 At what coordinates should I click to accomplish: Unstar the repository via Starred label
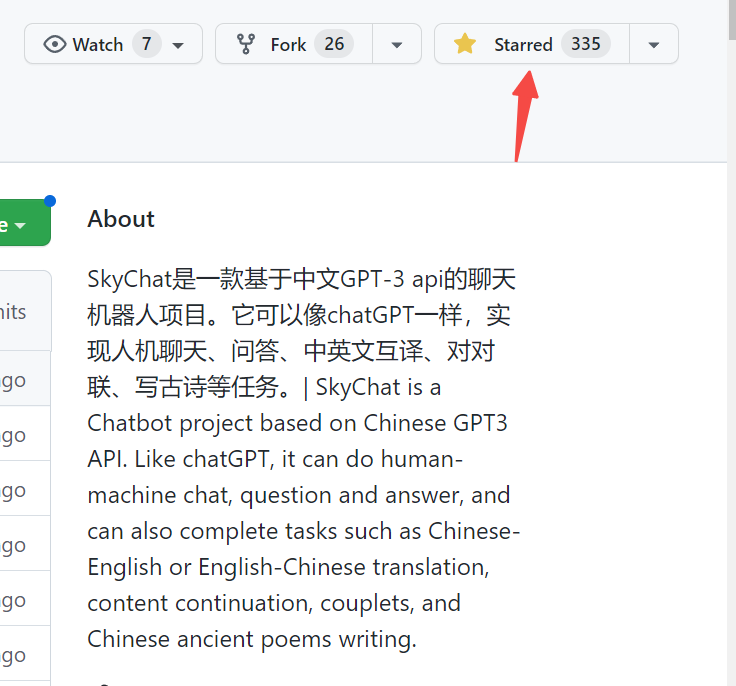[x=523, y=44]
